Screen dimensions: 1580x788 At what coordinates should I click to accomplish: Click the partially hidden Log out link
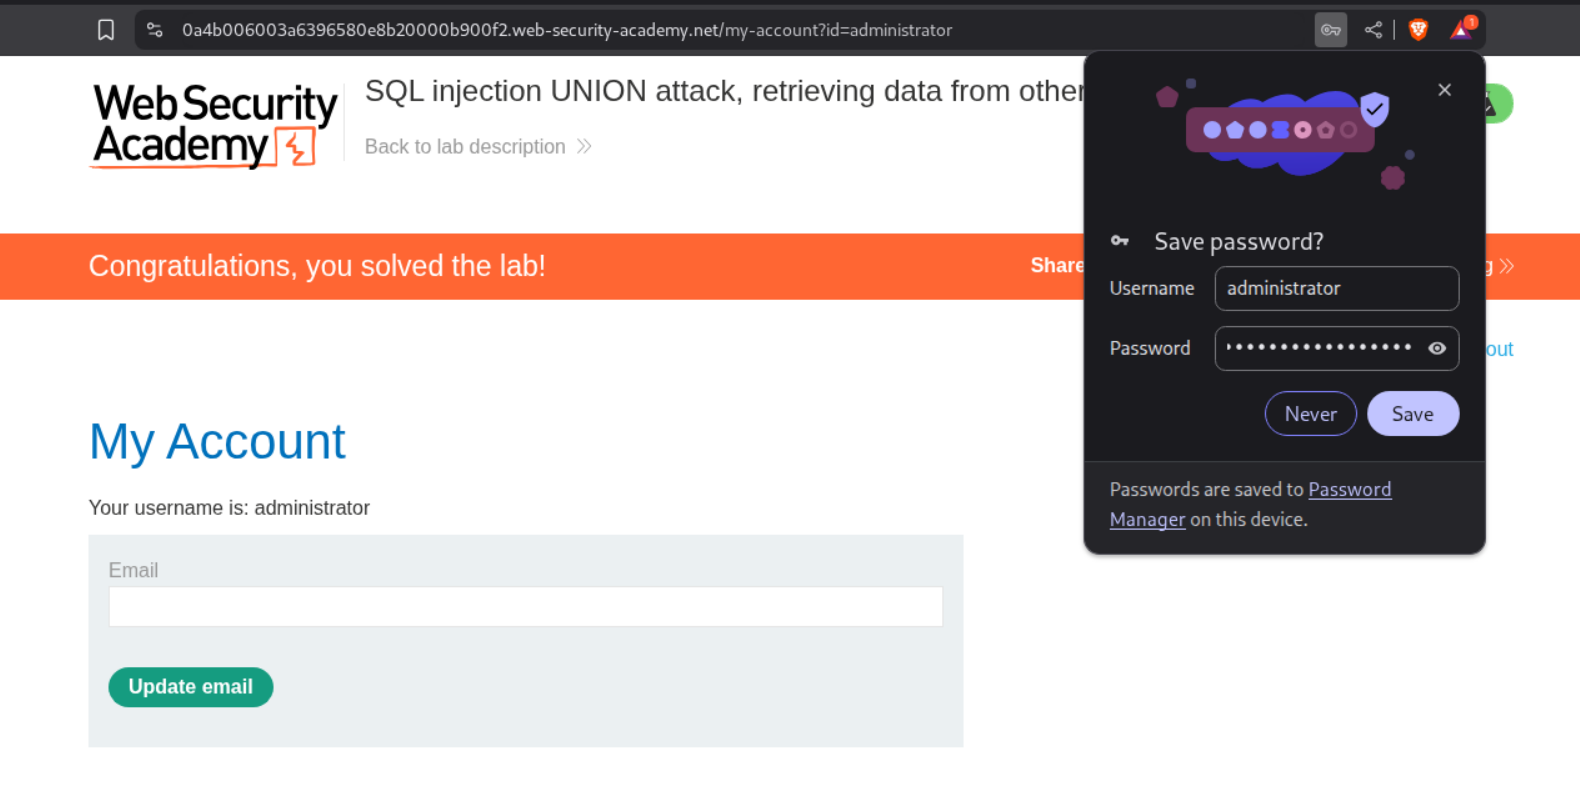tap(1499, 349)
